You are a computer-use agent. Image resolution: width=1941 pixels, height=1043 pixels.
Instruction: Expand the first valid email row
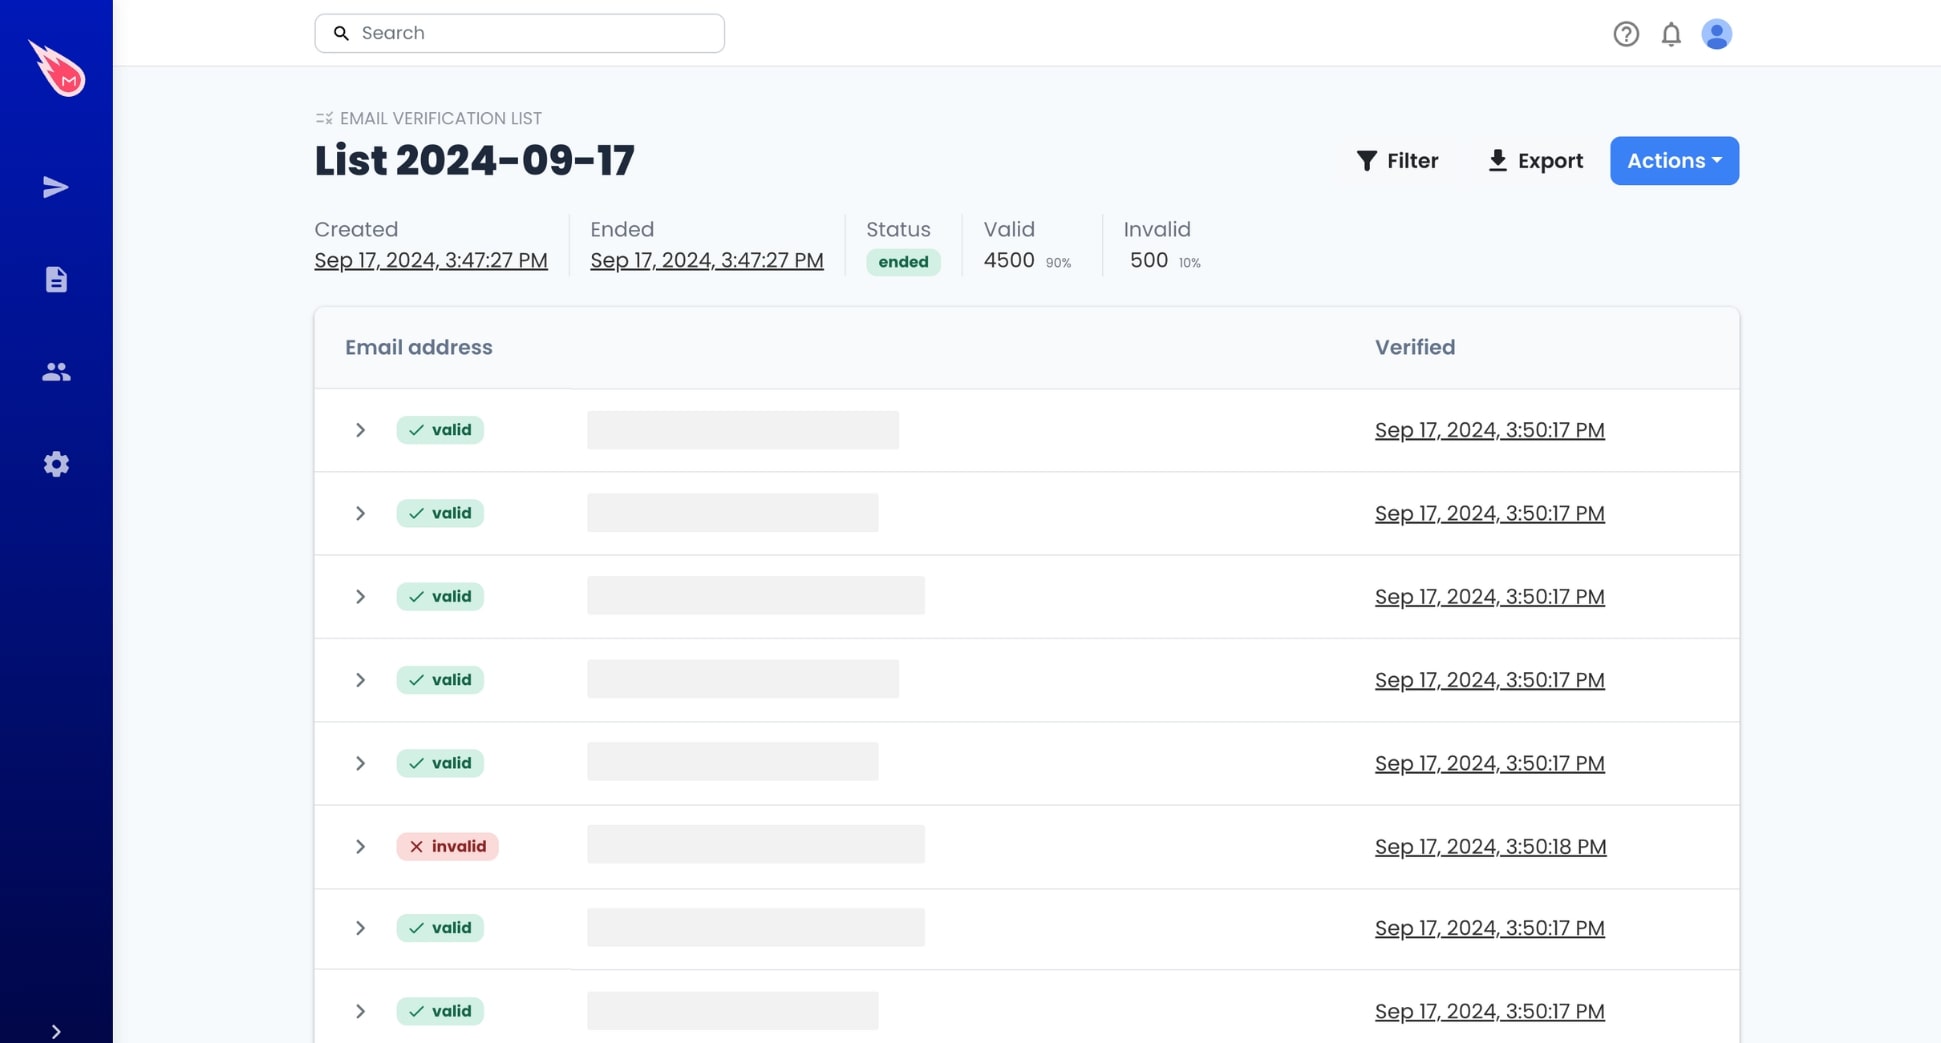click(x=360, y=430)
